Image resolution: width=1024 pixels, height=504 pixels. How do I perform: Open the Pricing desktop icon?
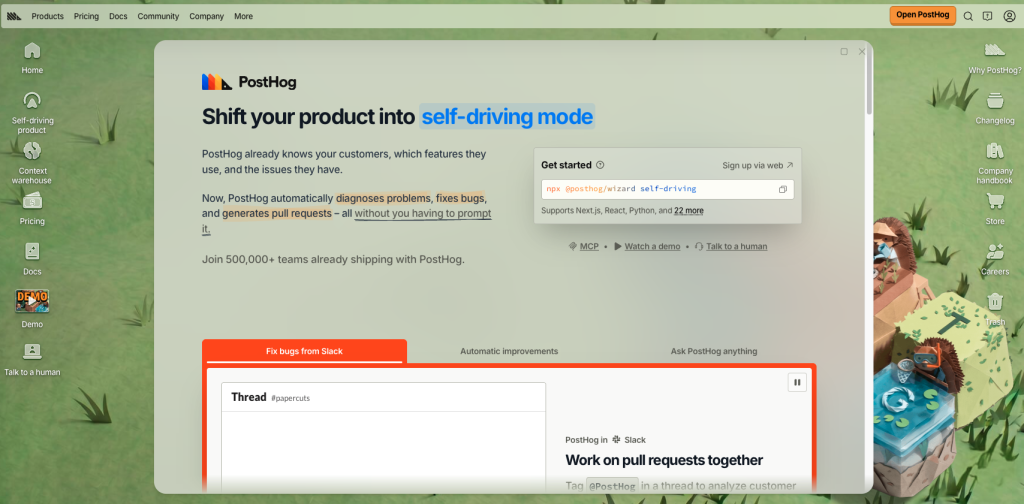[32, 208]
